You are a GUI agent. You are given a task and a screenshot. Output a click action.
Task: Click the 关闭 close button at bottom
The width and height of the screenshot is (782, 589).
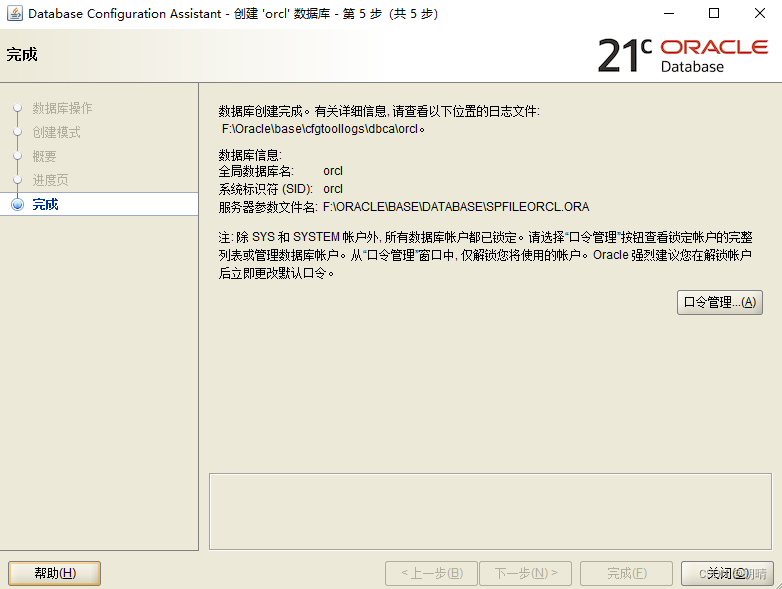pos(727,574)
